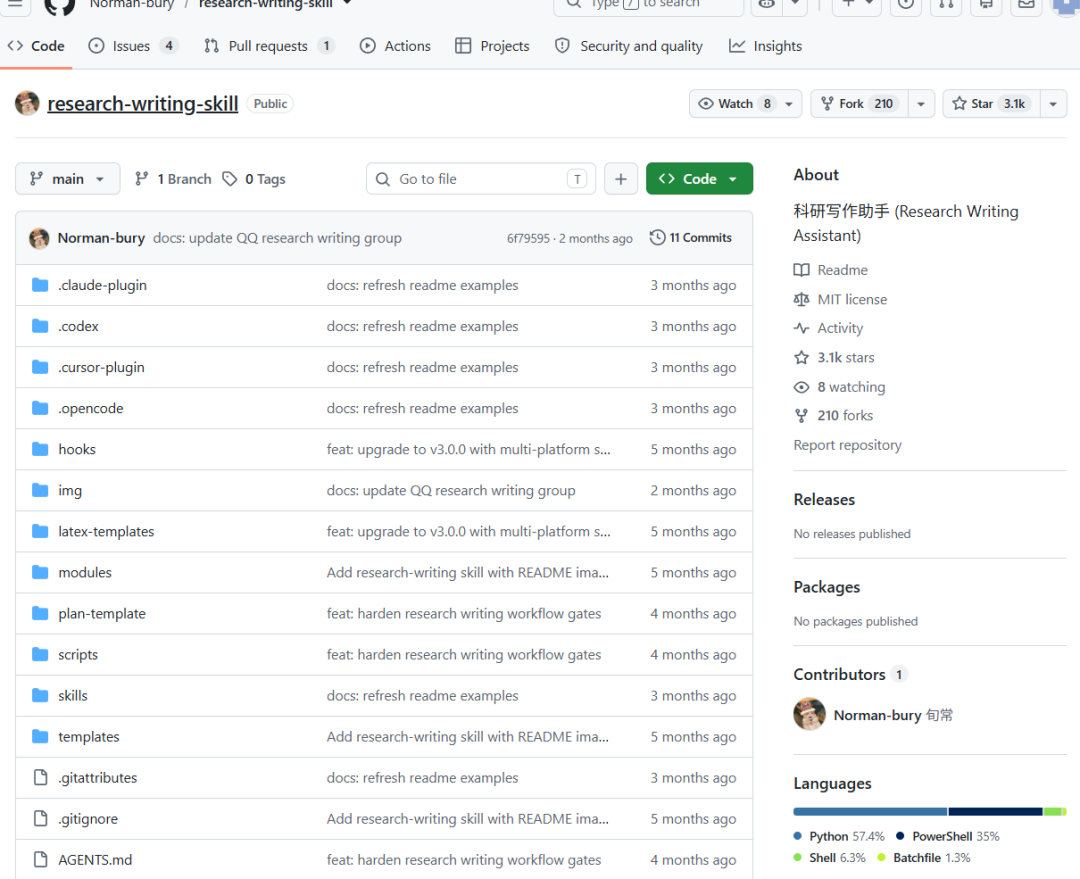Open the hooks folder icon

click(40, 449)
